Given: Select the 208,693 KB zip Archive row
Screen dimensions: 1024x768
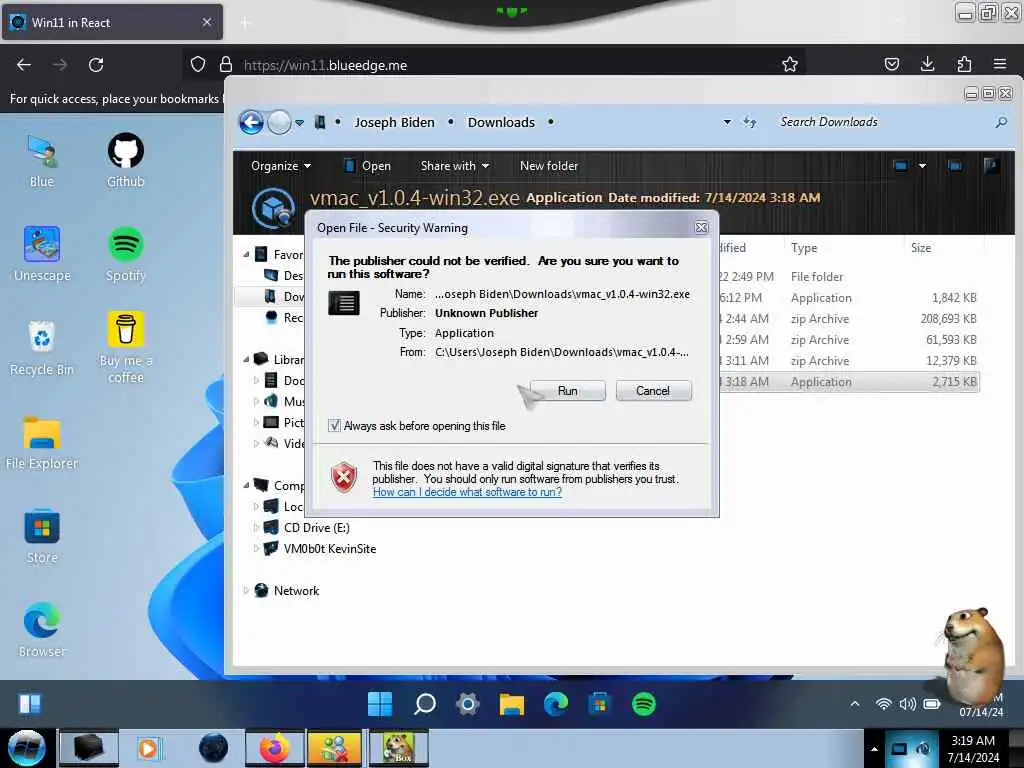Looking at the screenshot, I should [x=849, y=319].
